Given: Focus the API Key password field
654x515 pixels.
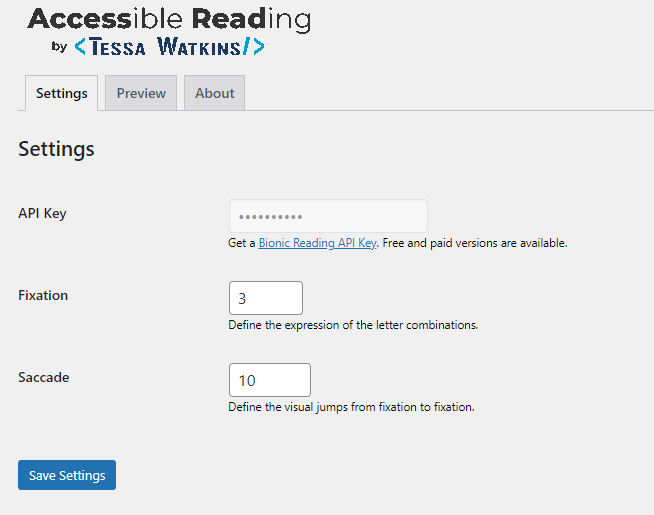Looking at the screenshot, I should coord(328,216).
